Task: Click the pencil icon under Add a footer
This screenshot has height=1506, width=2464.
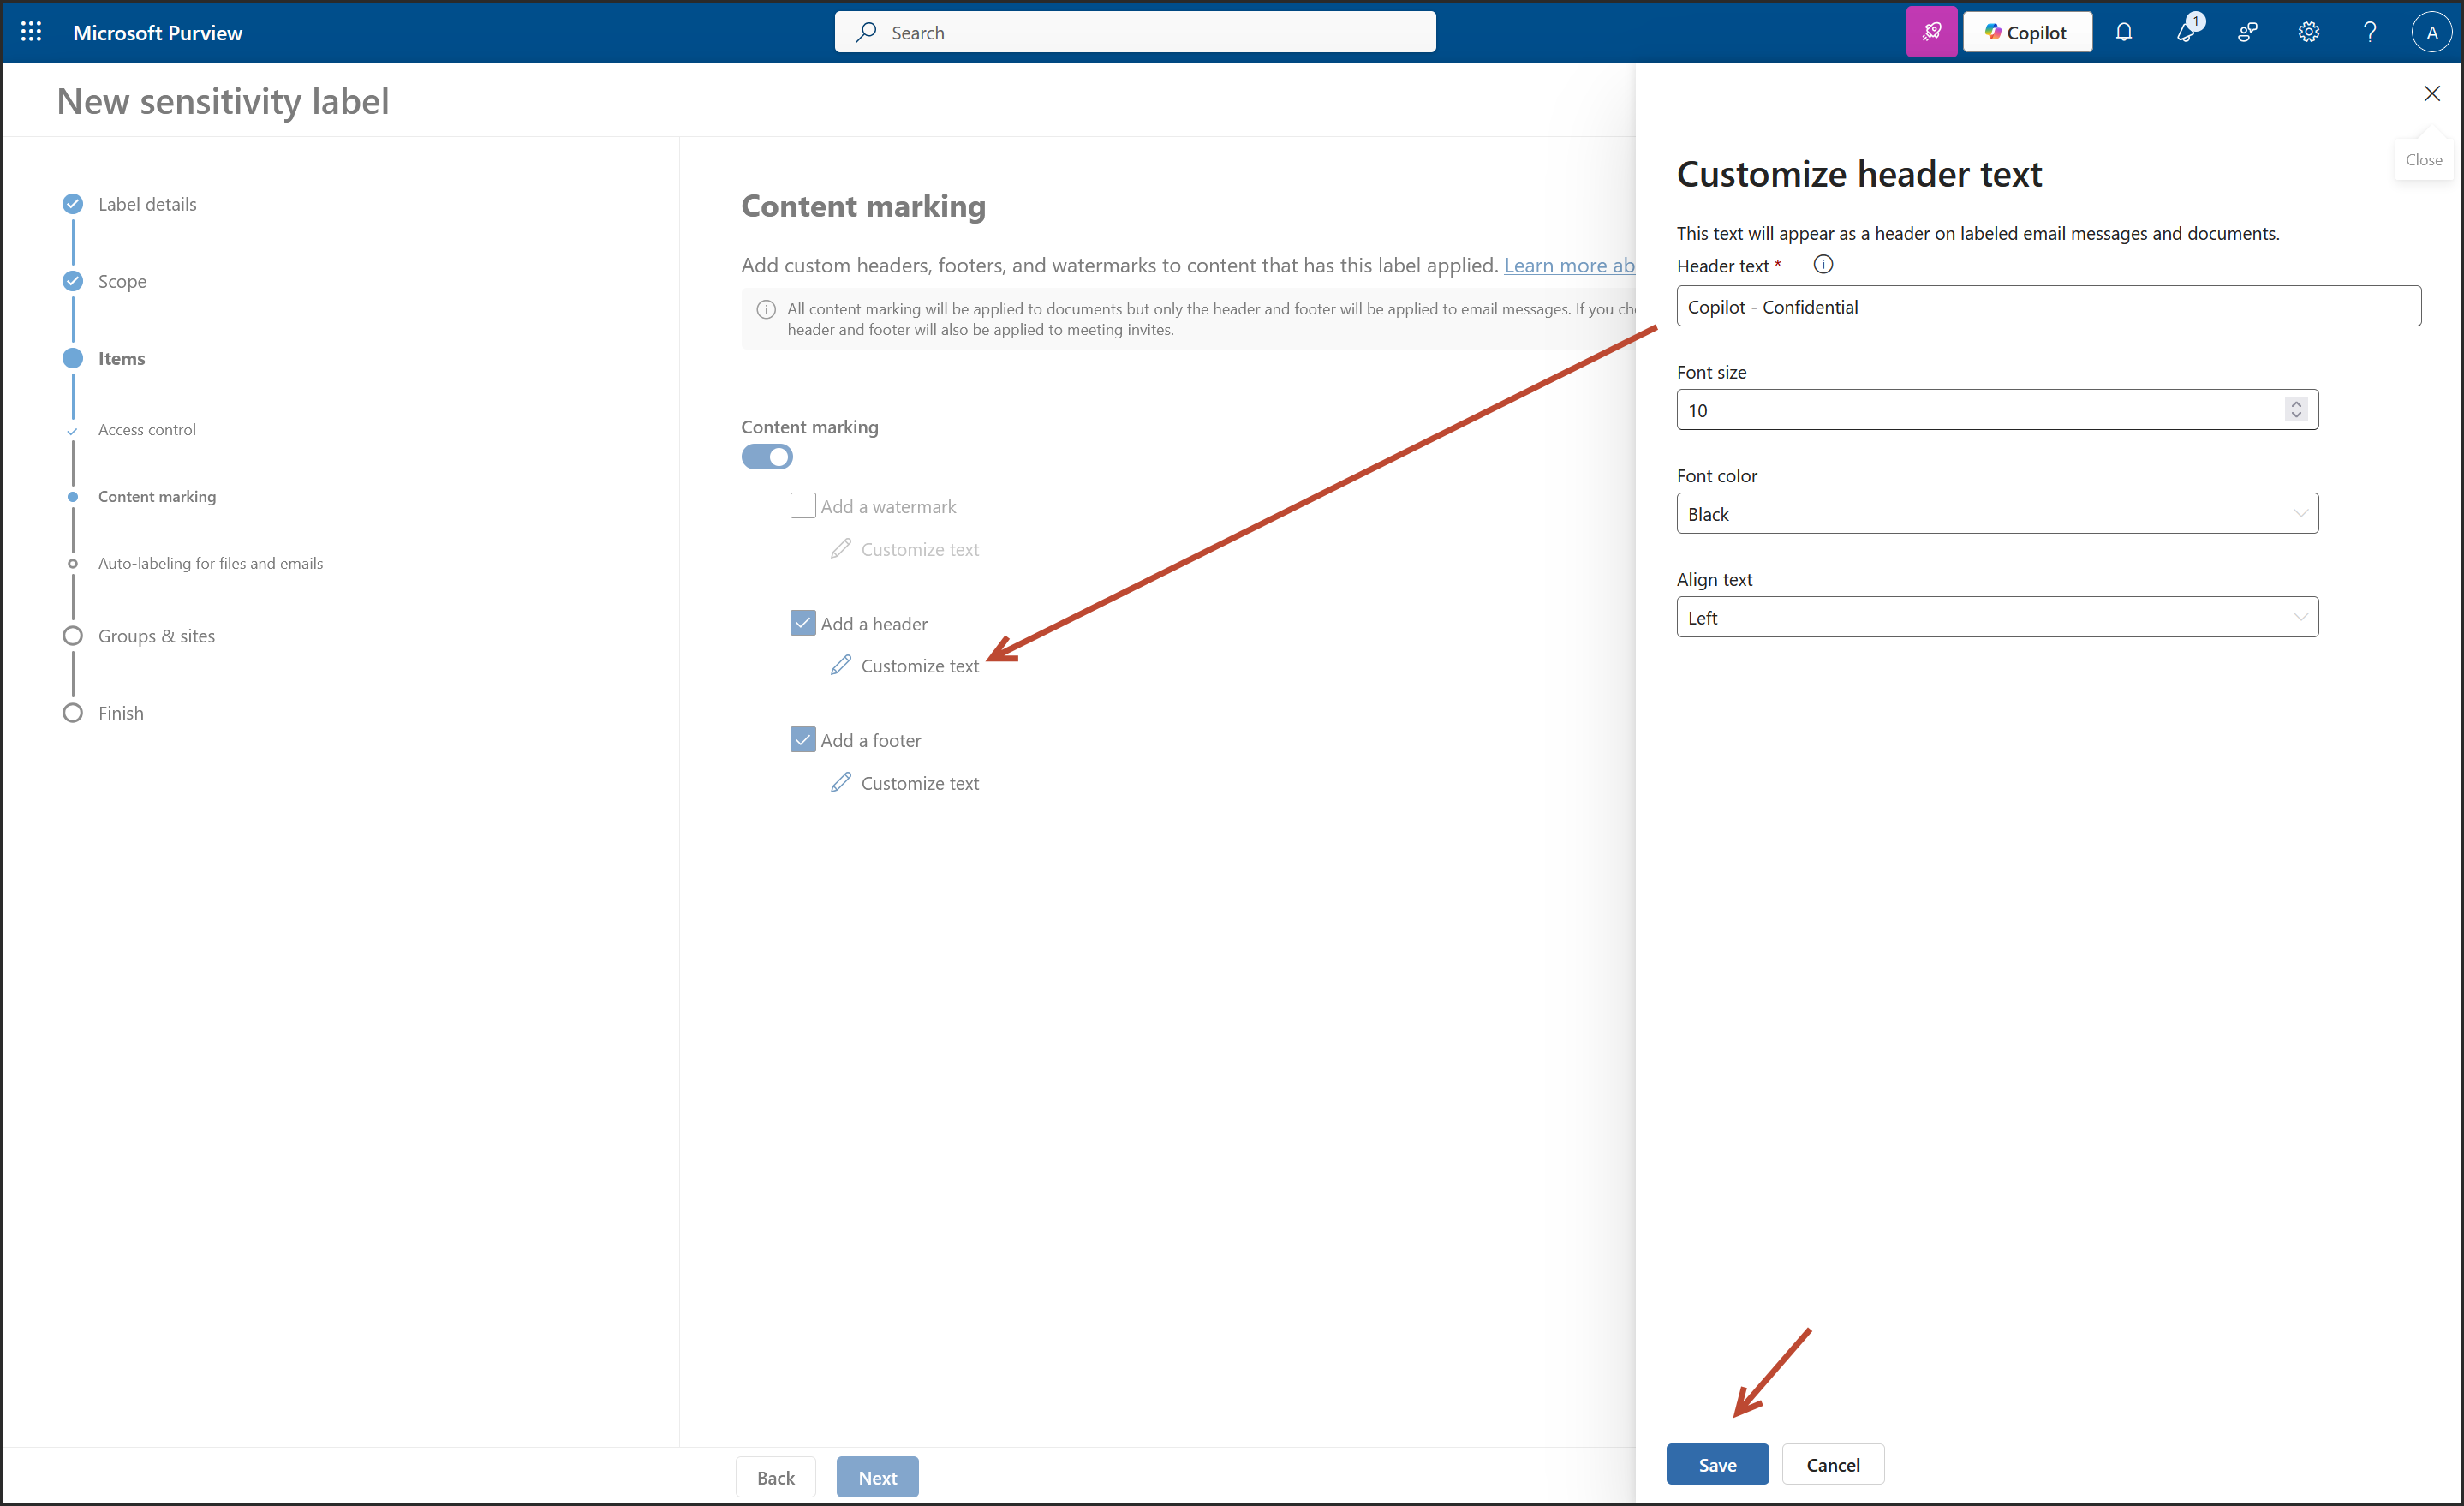Action: coord(841,782)
